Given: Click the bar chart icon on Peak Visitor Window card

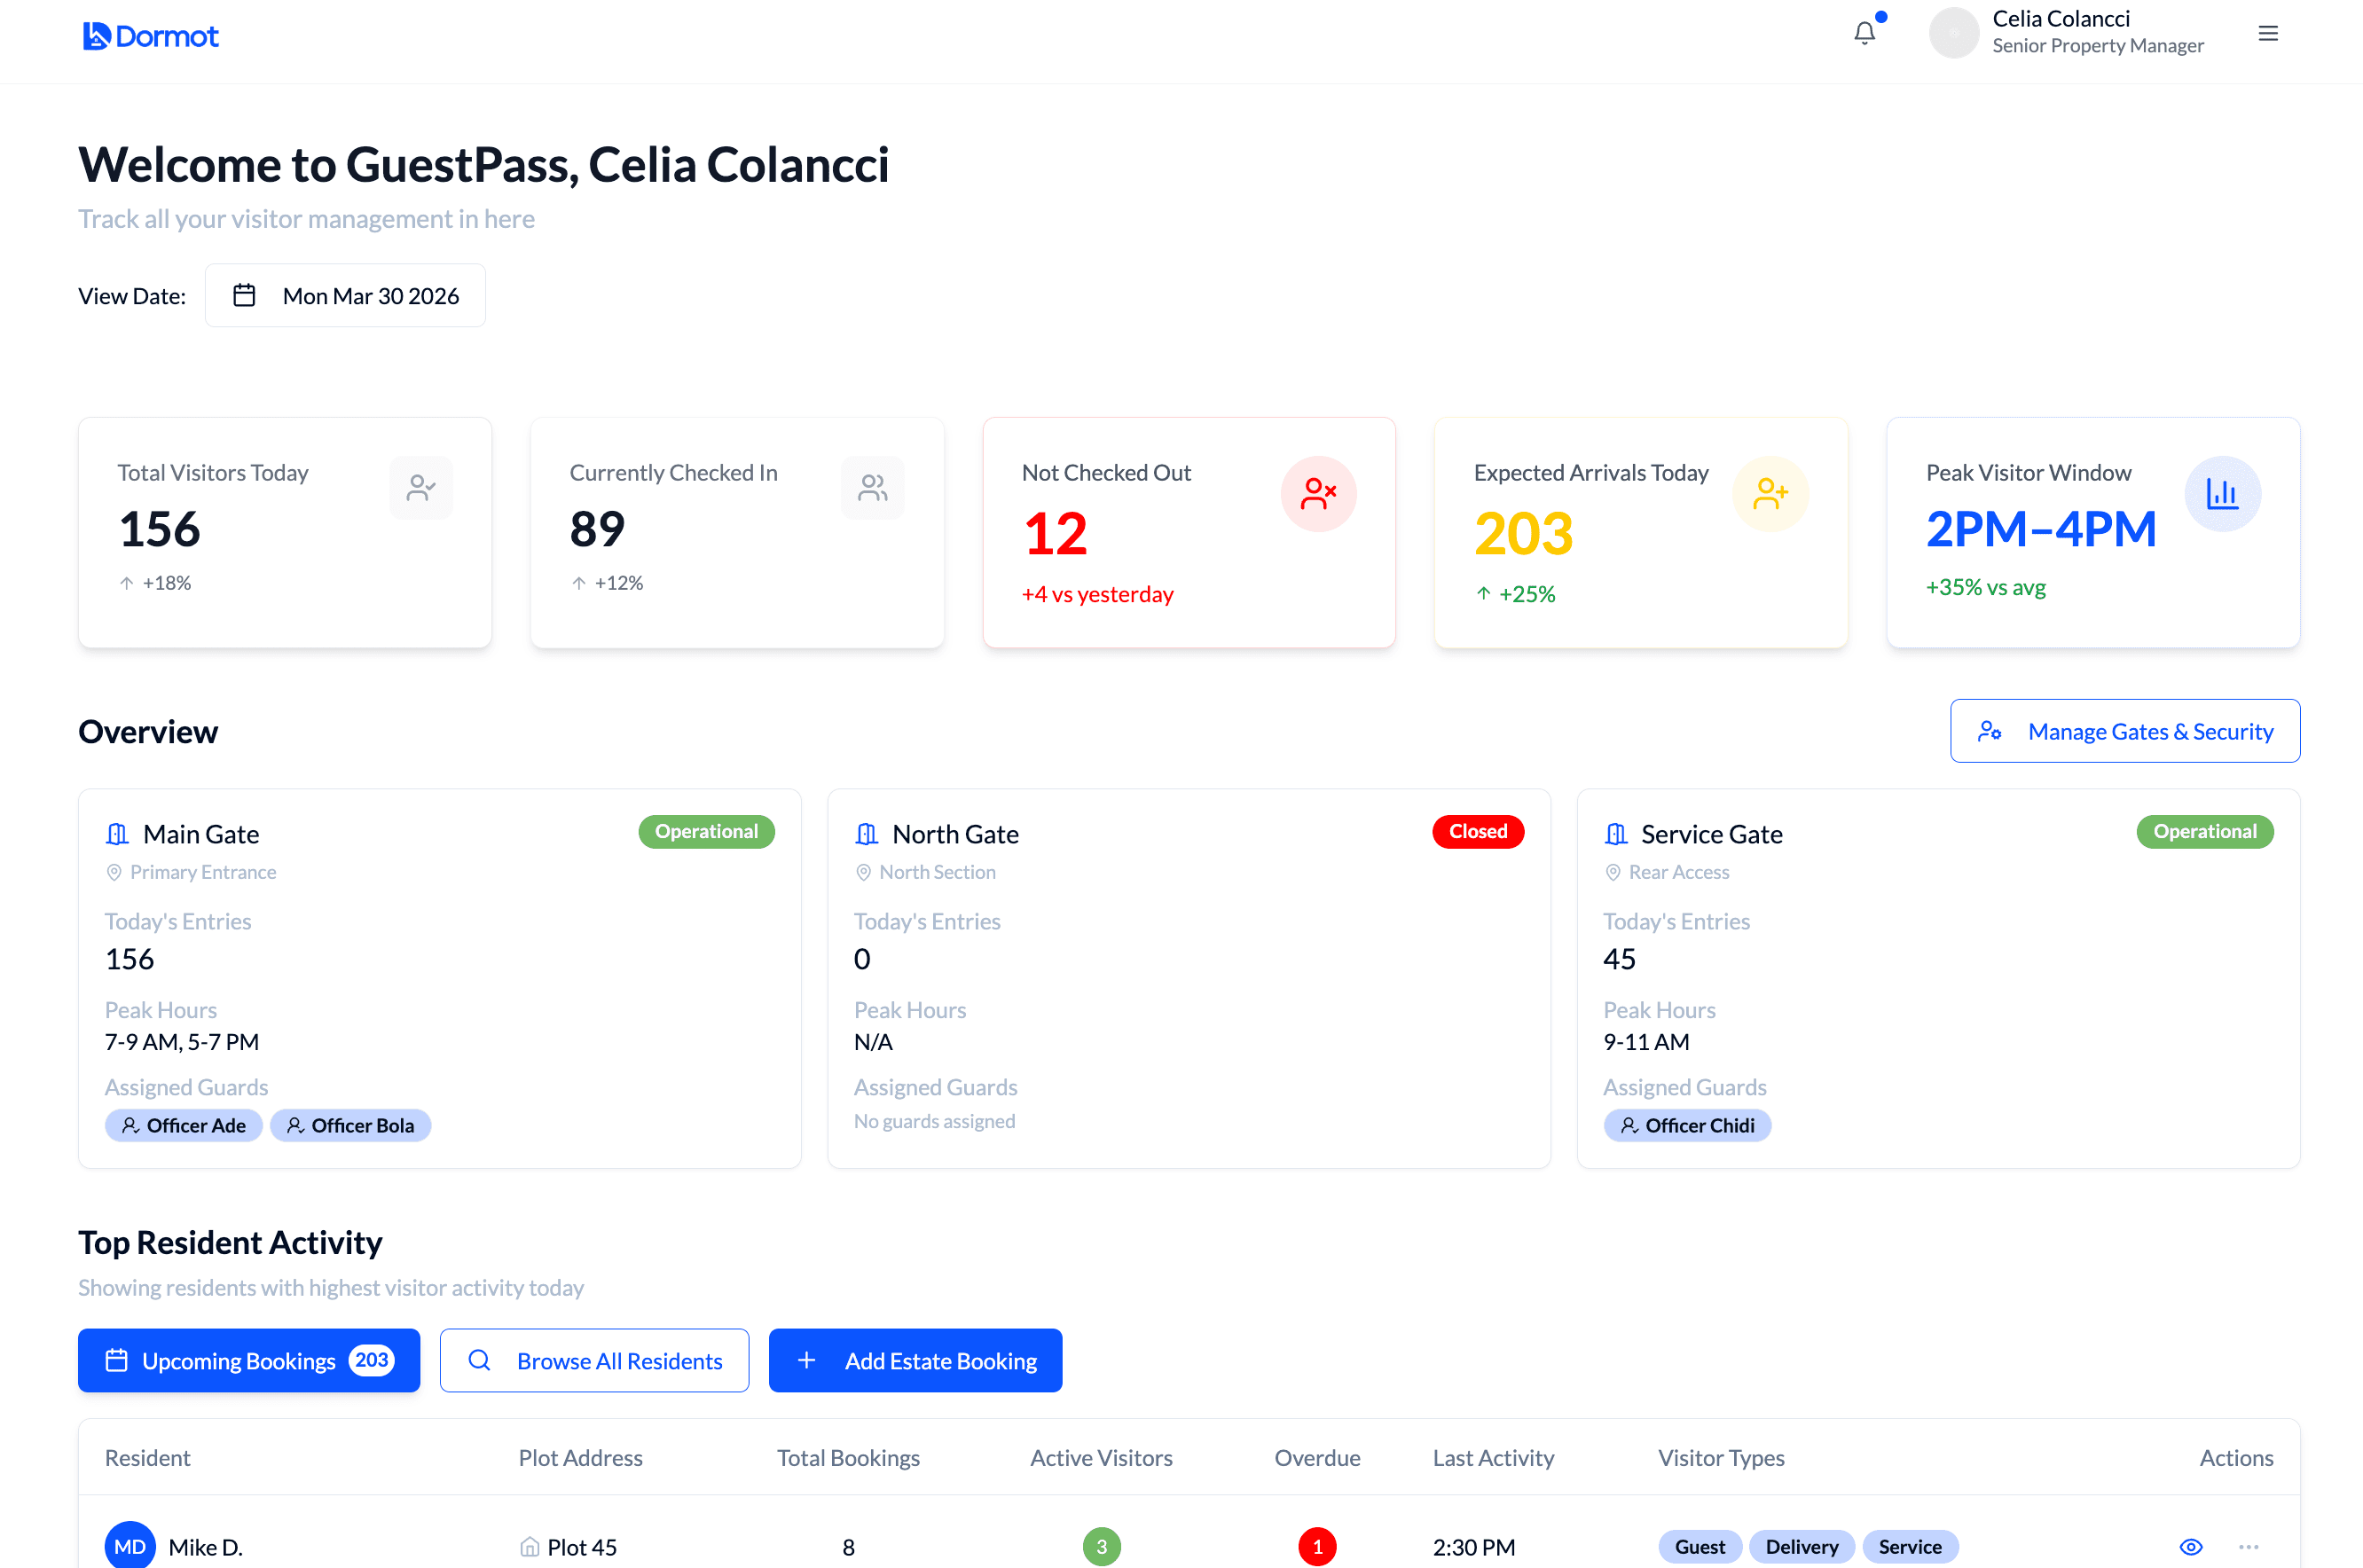Looking at the screenshot, I should tap(2222, 493).
